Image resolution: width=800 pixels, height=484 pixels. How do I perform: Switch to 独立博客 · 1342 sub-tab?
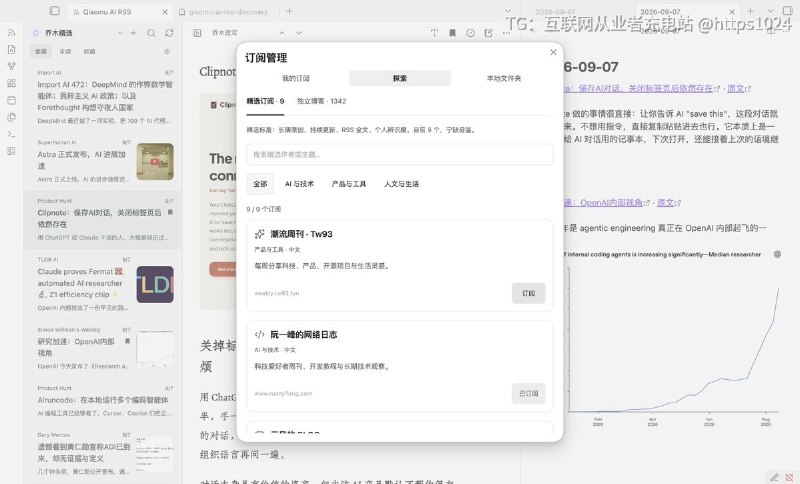coord(321,101)
